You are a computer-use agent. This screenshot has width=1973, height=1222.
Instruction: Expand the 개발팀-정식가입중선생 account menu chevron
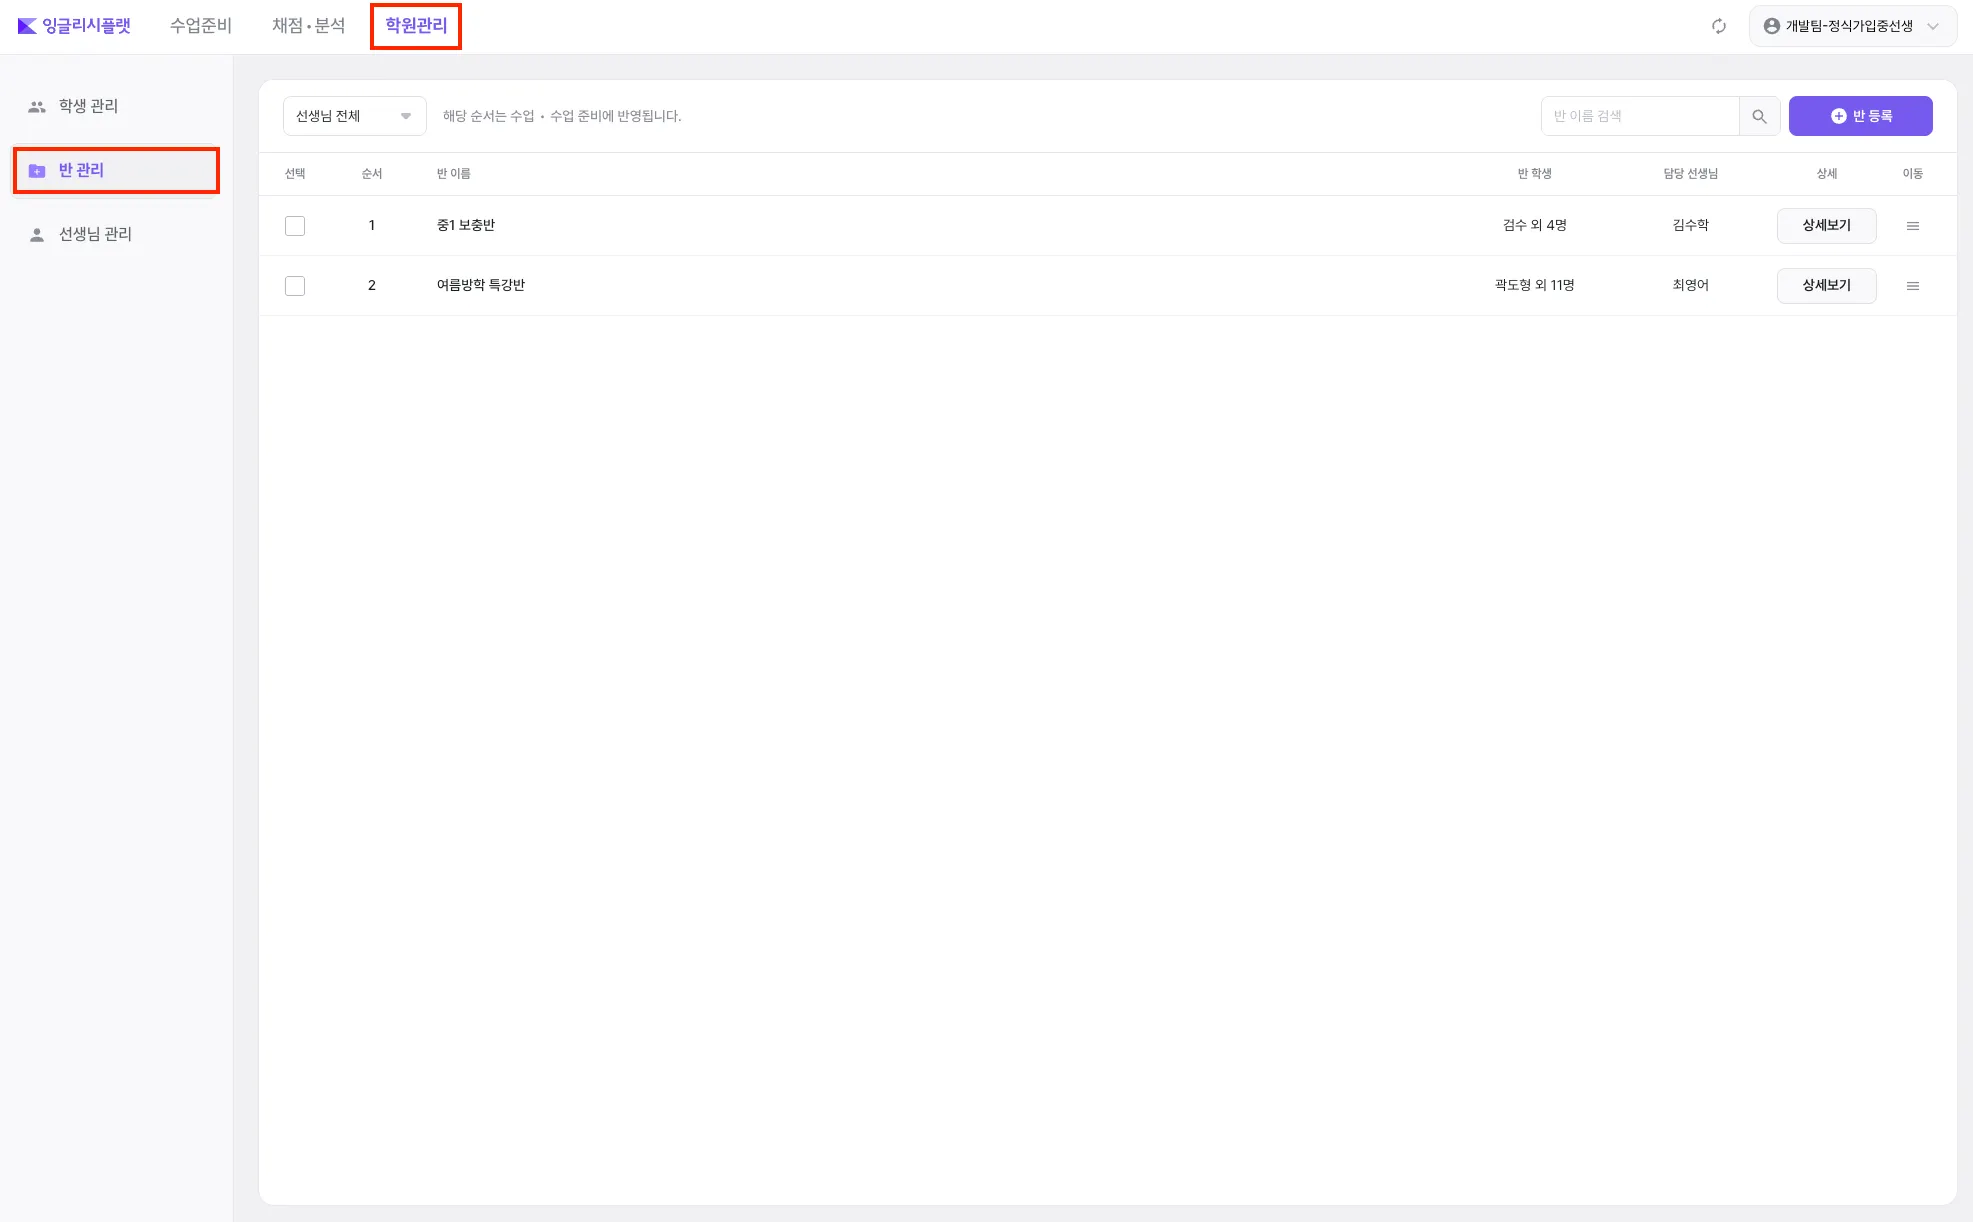coord(1933,26)
